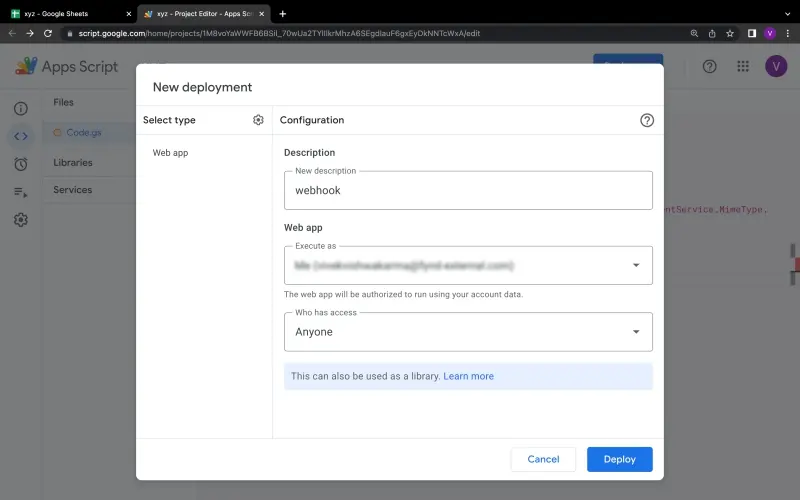Reload the current page
Image resolution: width=800 pixels, height=500 pixels.
click(48, 33)
